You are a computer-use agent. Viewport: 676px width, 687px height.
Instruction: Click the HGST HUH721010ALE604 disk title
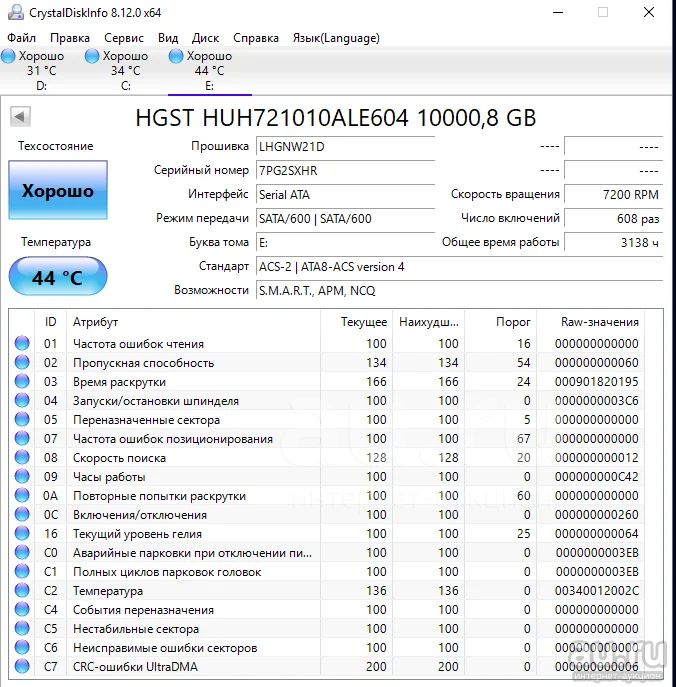[336, 118]
